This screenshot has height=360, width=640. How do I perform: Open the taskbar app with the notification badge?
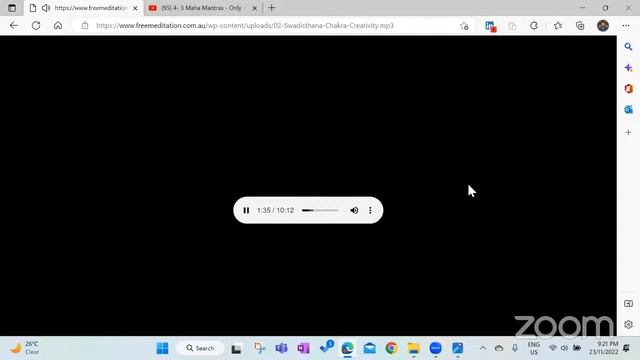(x=326, y=347)
